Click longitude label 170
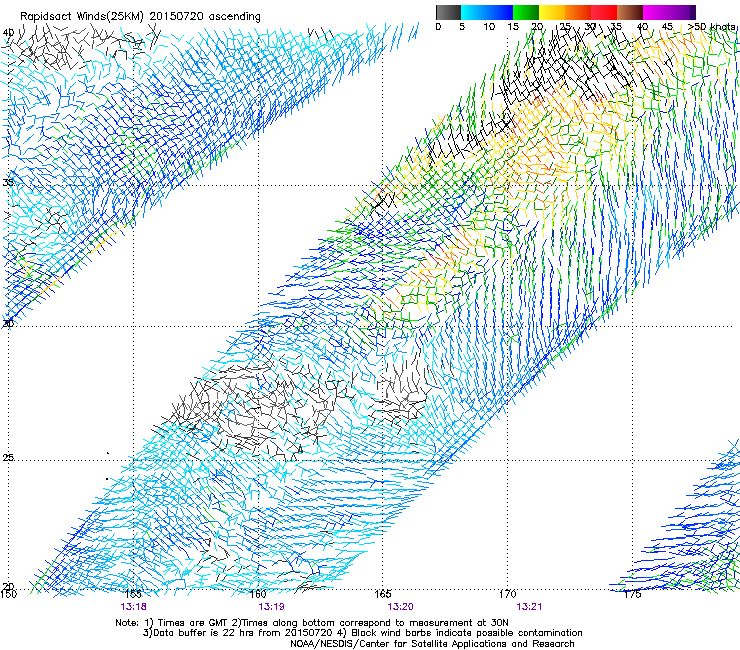 [x=507, y=594]
